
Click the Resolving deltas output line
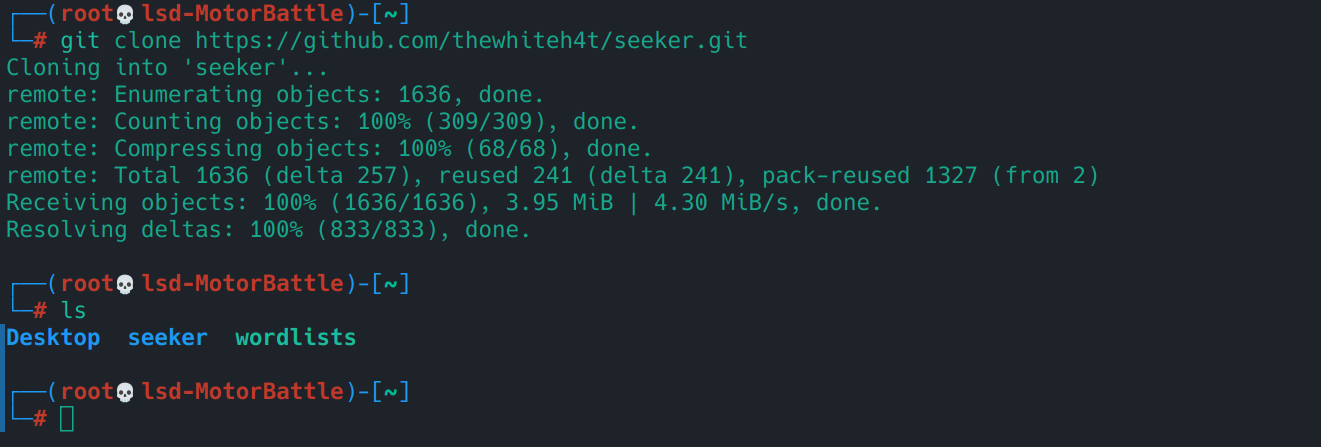(268, 230)
